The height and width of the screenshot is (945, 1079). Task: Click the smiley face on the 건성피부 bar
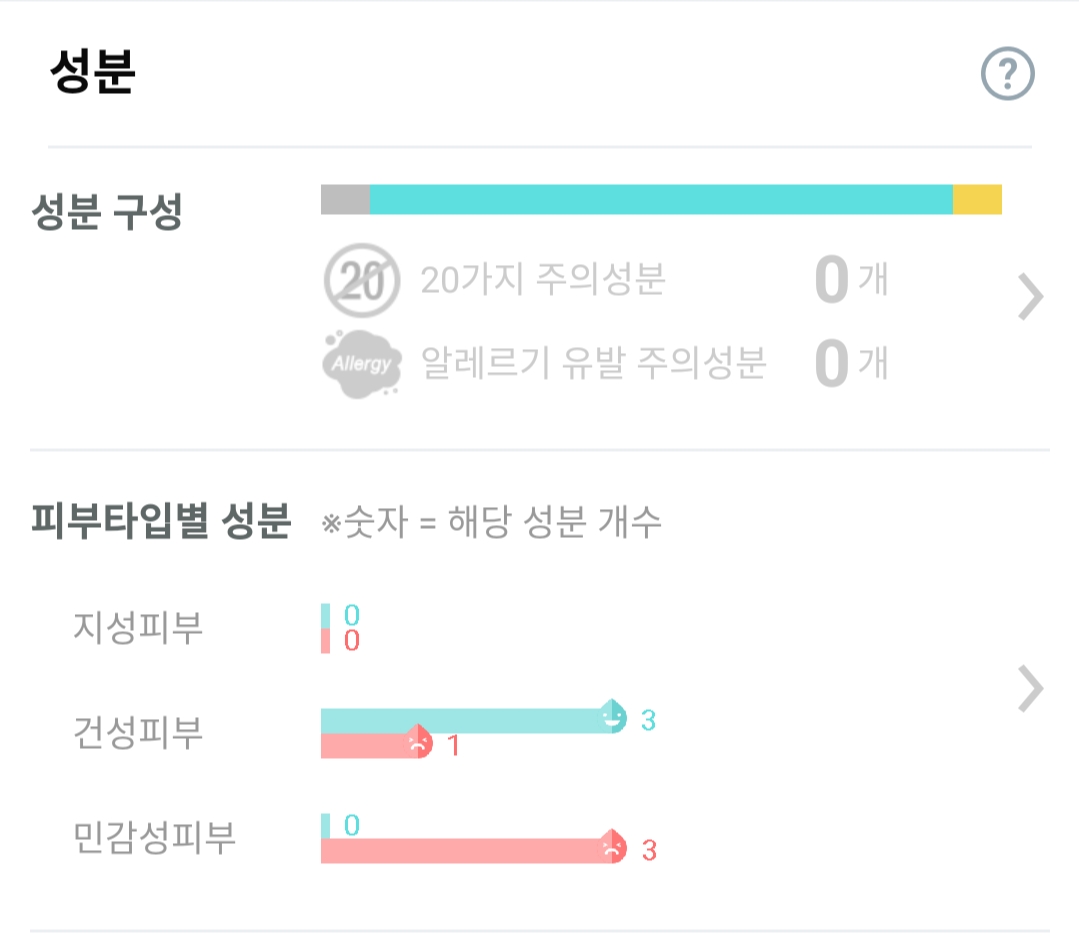pyautogui.click(x=613, y=717)
